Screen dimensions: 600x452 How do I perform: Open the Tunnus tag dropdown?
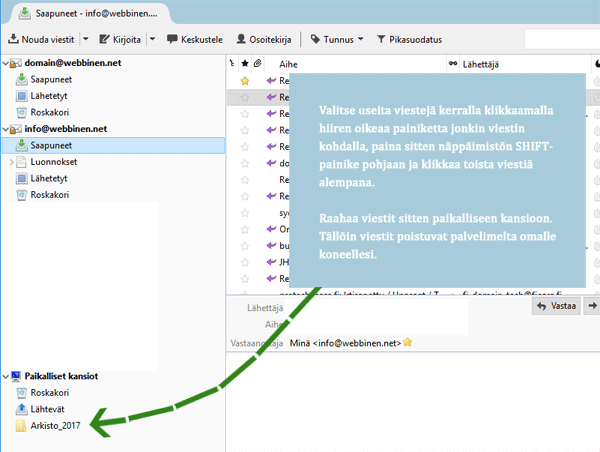pyautogui.click(x=337, y=39)
